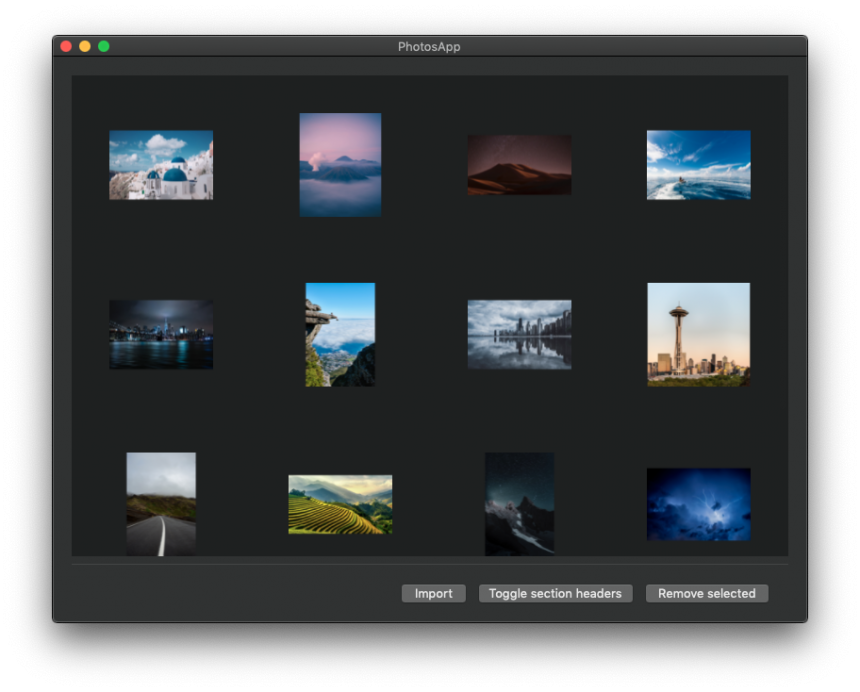Click the PhotosApp title bar text
This screenshot has height=692, width=860.
pos(429,46)
